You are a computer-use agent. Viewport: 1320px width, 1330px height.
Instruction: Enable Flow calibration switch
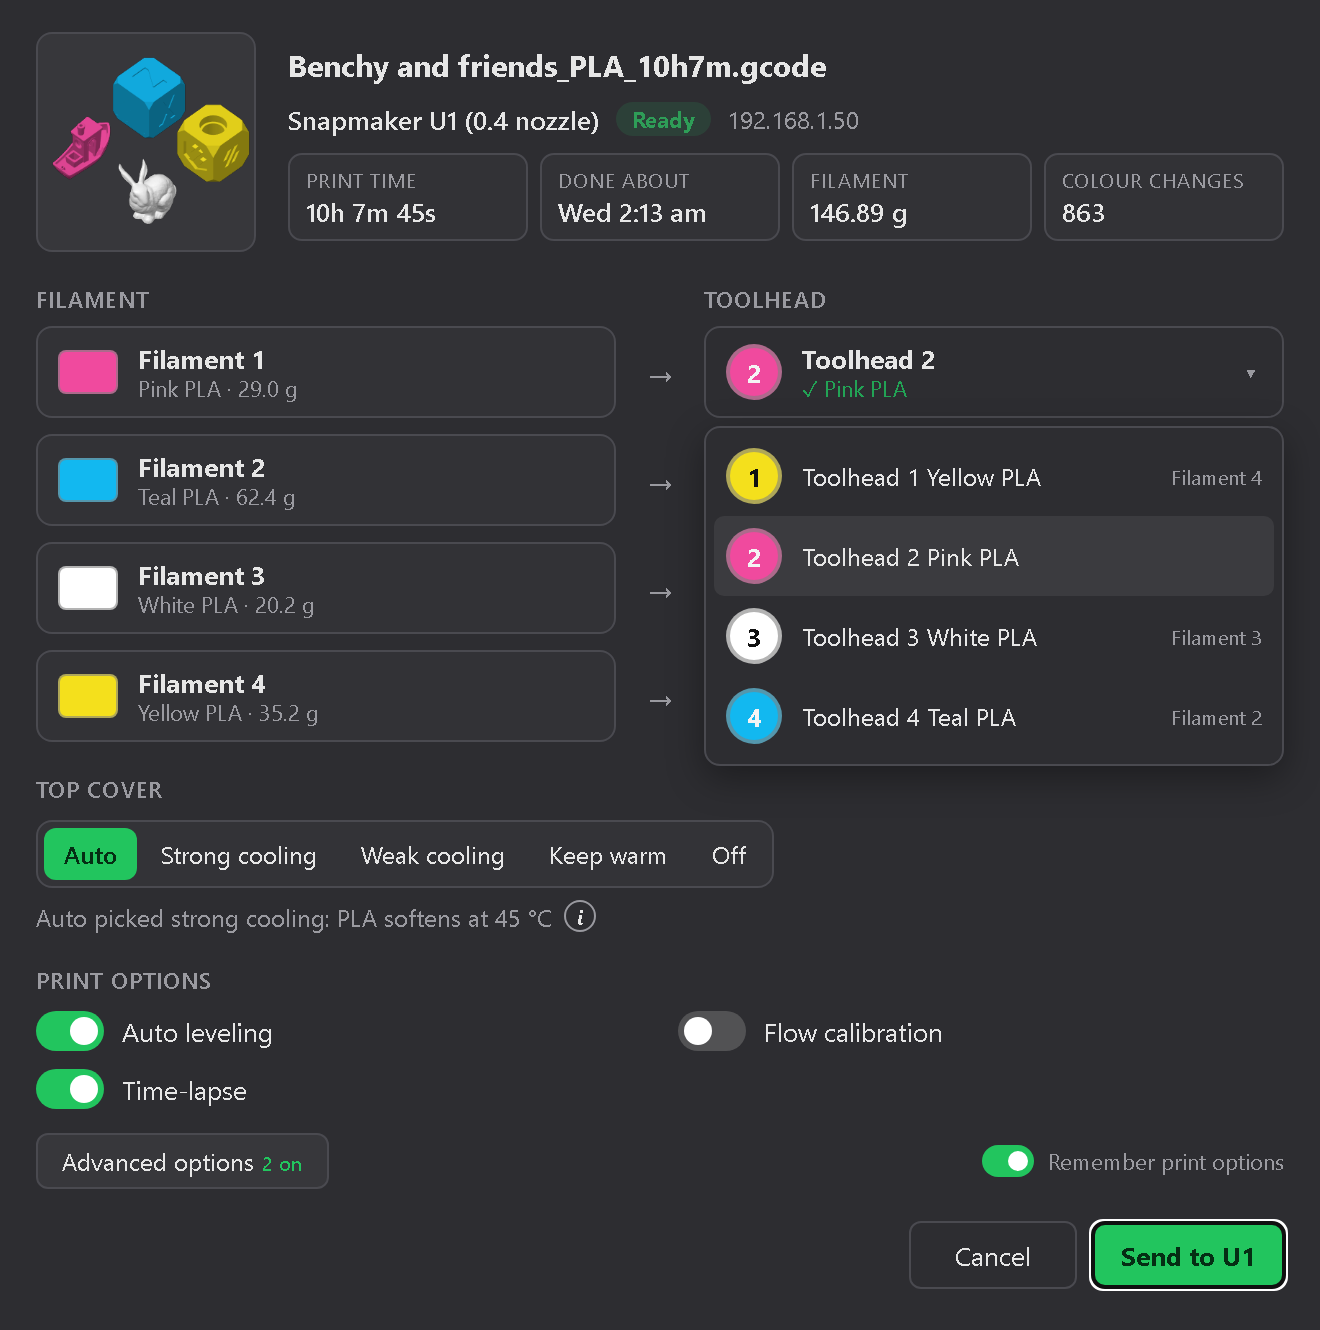[712, 1031]
